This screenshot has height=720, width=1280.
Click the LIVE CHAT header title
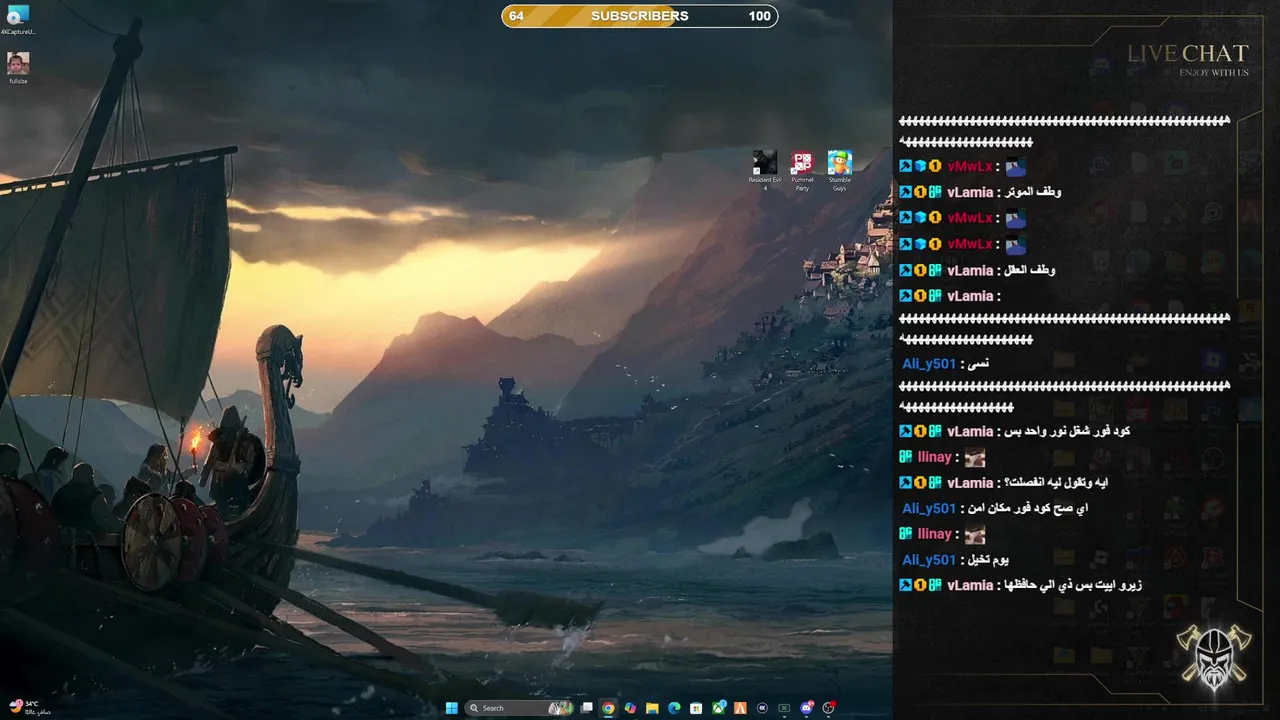click(x=1188, y=53)
